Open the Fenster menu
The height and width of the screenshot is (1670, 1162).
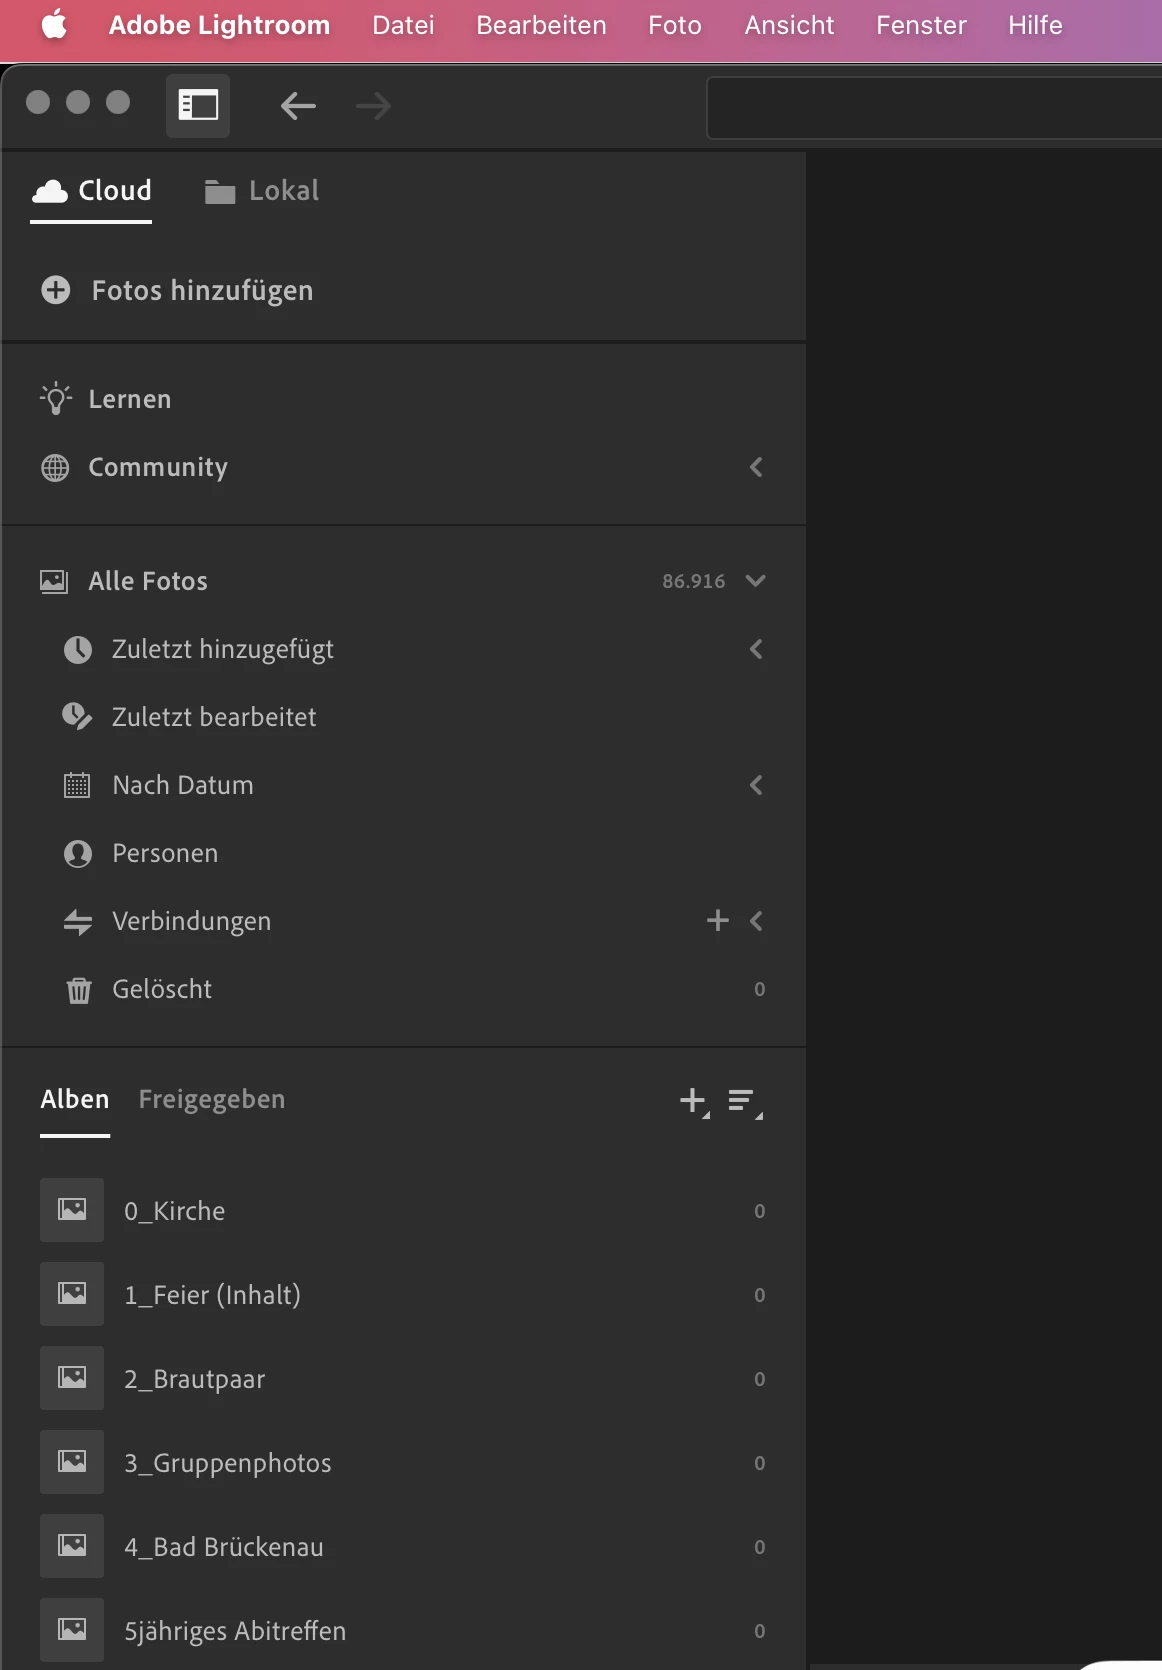(921, 25)
